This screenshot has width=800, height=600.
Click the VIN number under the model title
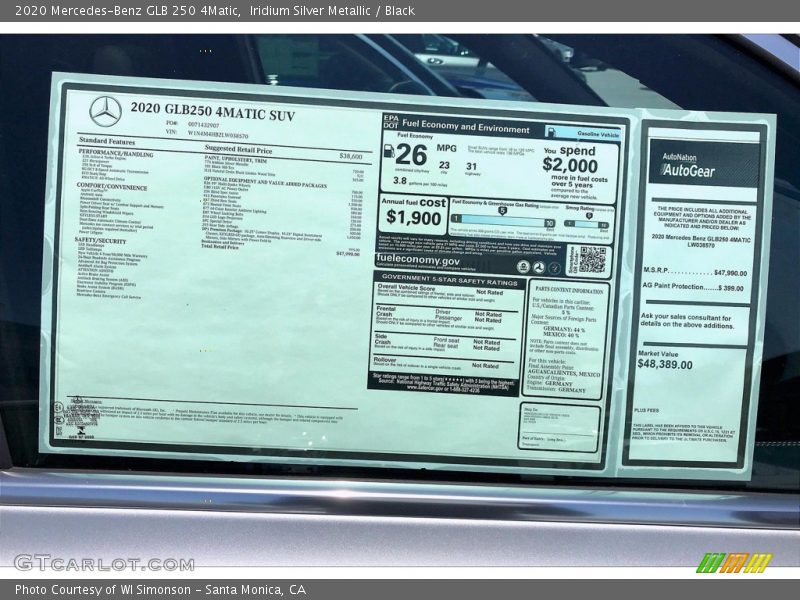[218, 135]
